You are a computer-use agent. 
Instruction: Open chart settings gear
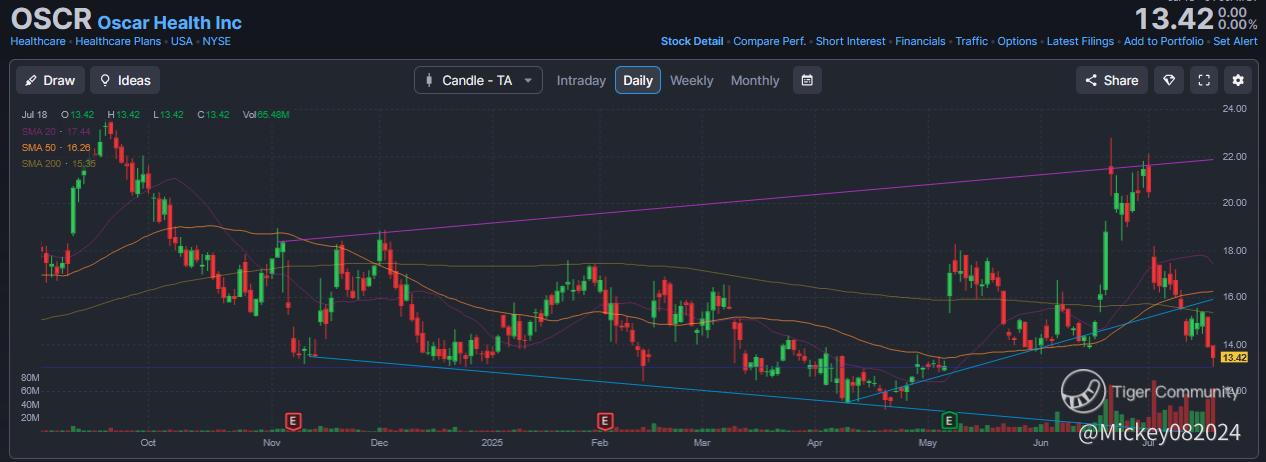(x=1238, y=80)
